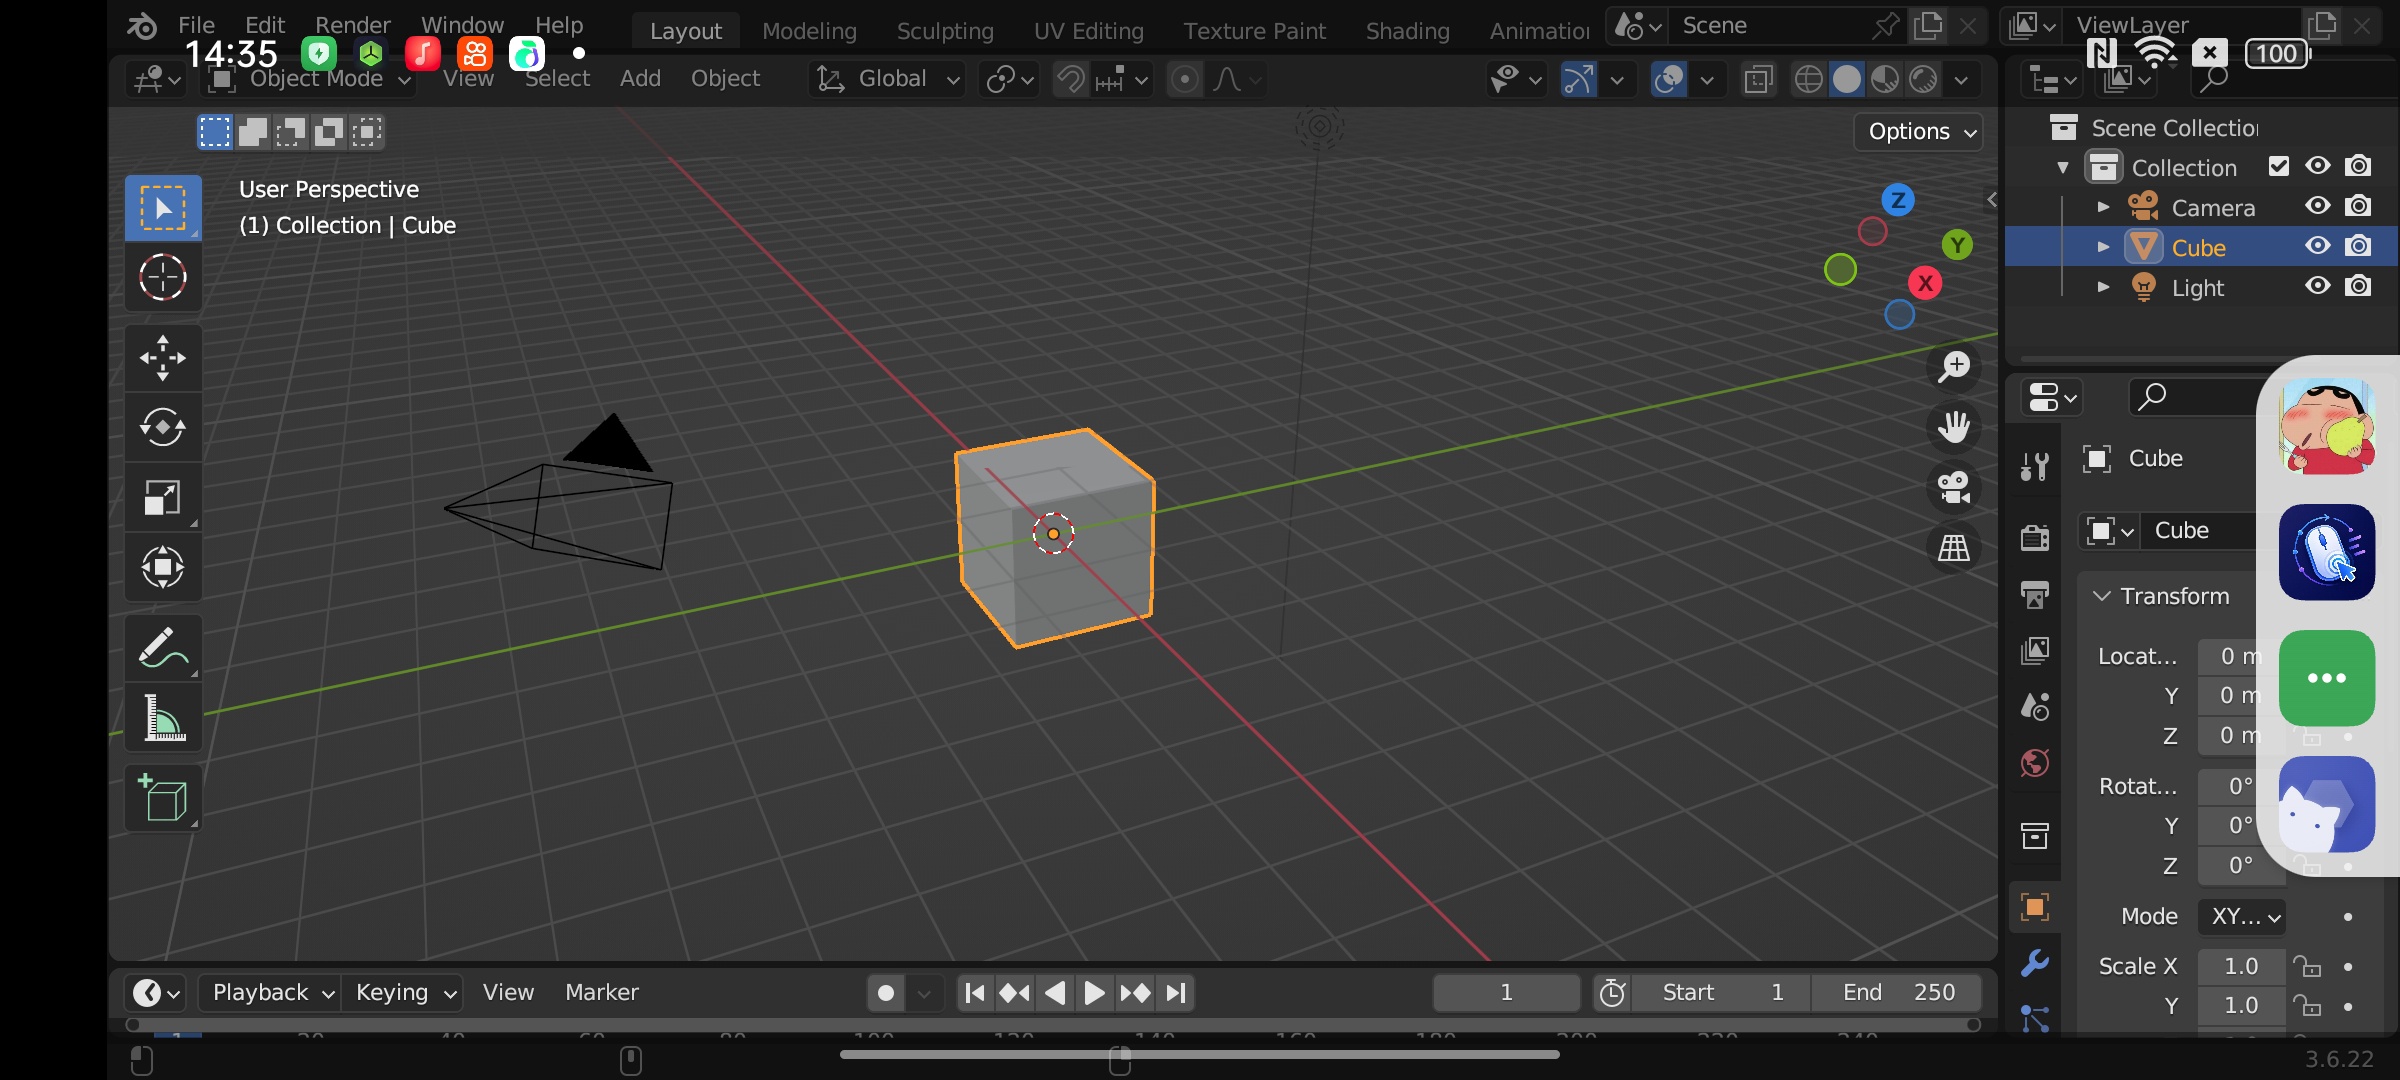
Task: Open the View Layer properties tab
Action: pyautogui.click(x=2035, y=651)
